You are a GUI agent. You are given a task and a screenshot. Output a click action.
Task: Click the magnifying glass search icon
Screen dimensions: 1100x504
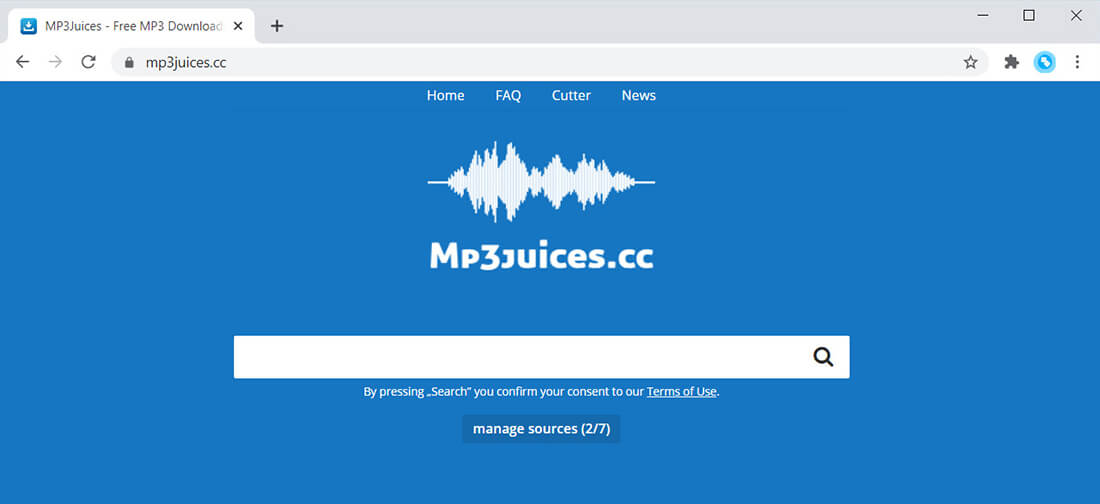point(823,357)
